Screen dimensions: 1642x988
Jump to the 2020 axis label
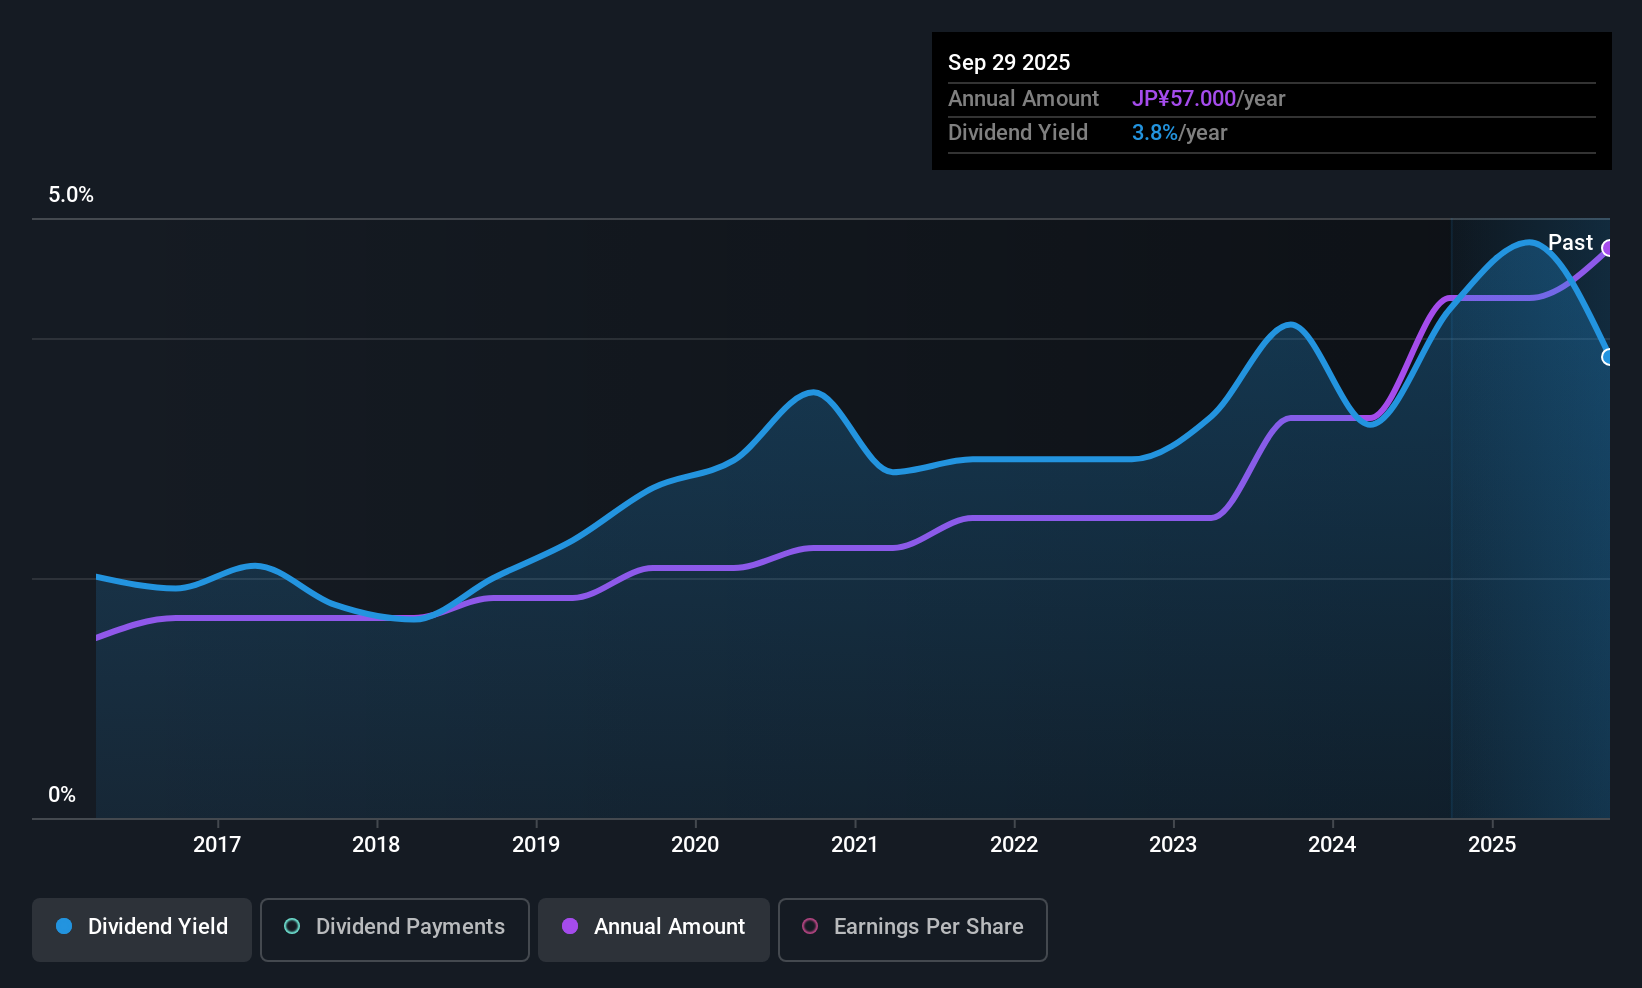click(695, 844)
